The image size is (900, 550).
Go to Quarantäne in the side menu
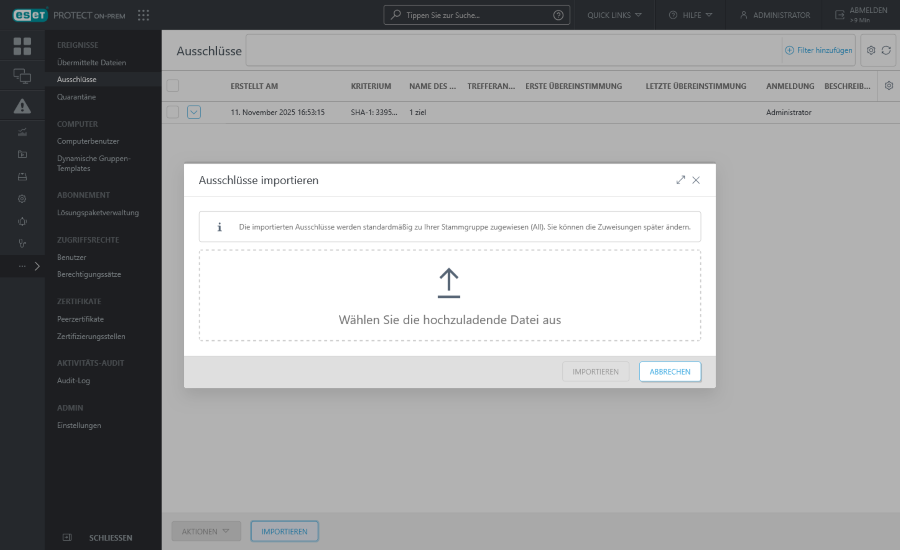point(77,97)
